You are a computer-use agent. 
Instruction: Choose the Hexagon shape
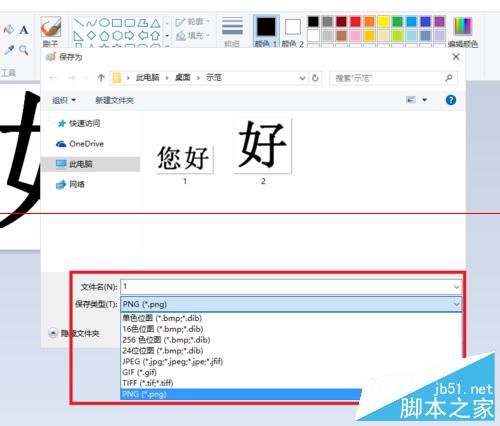117,35
